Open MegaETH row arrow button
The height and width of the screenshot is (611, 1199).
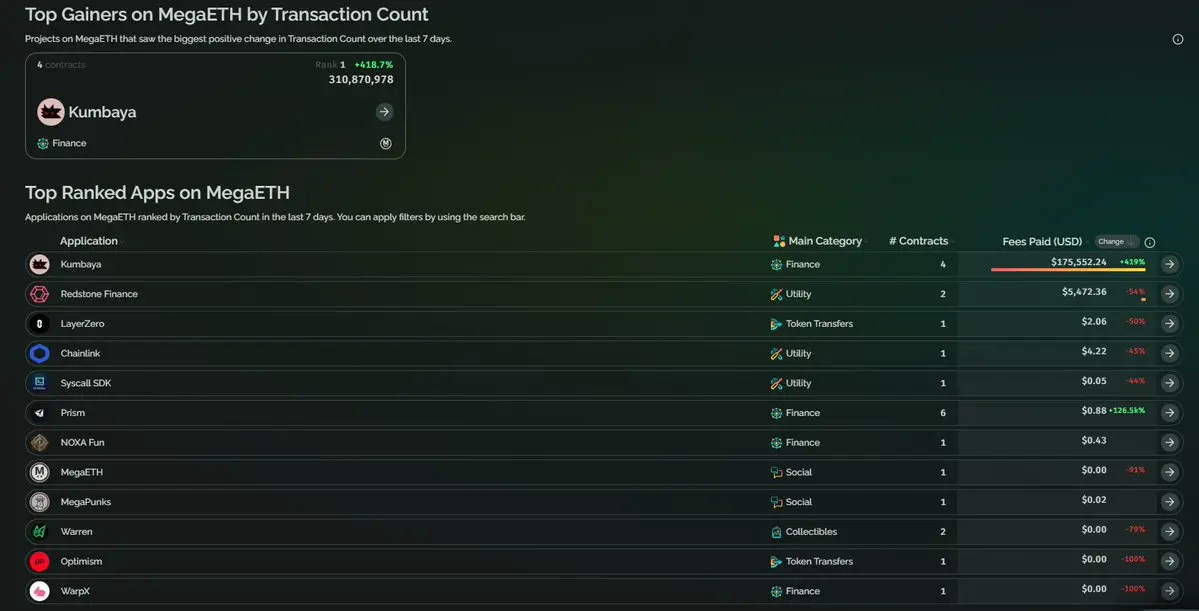click(1169, 473)
